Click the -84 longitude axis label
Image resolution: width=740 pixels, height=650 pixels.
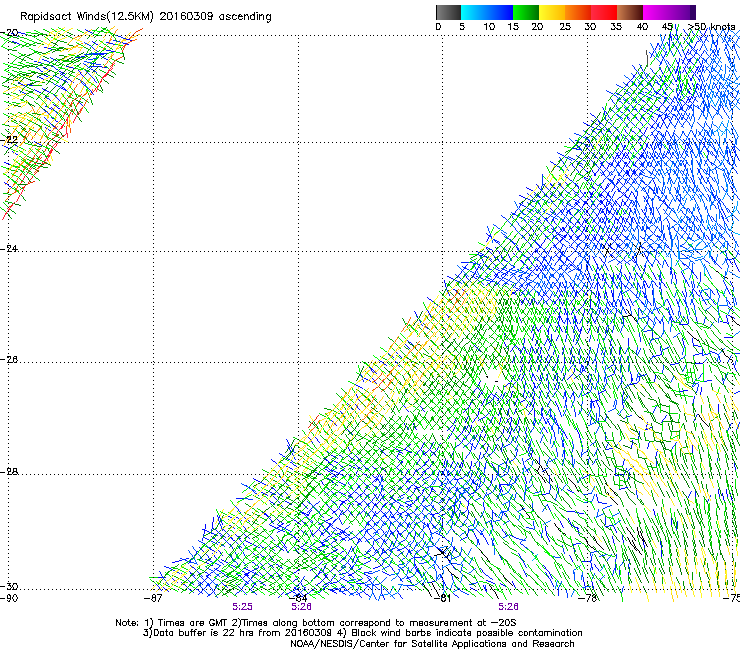tap(298, 598)
